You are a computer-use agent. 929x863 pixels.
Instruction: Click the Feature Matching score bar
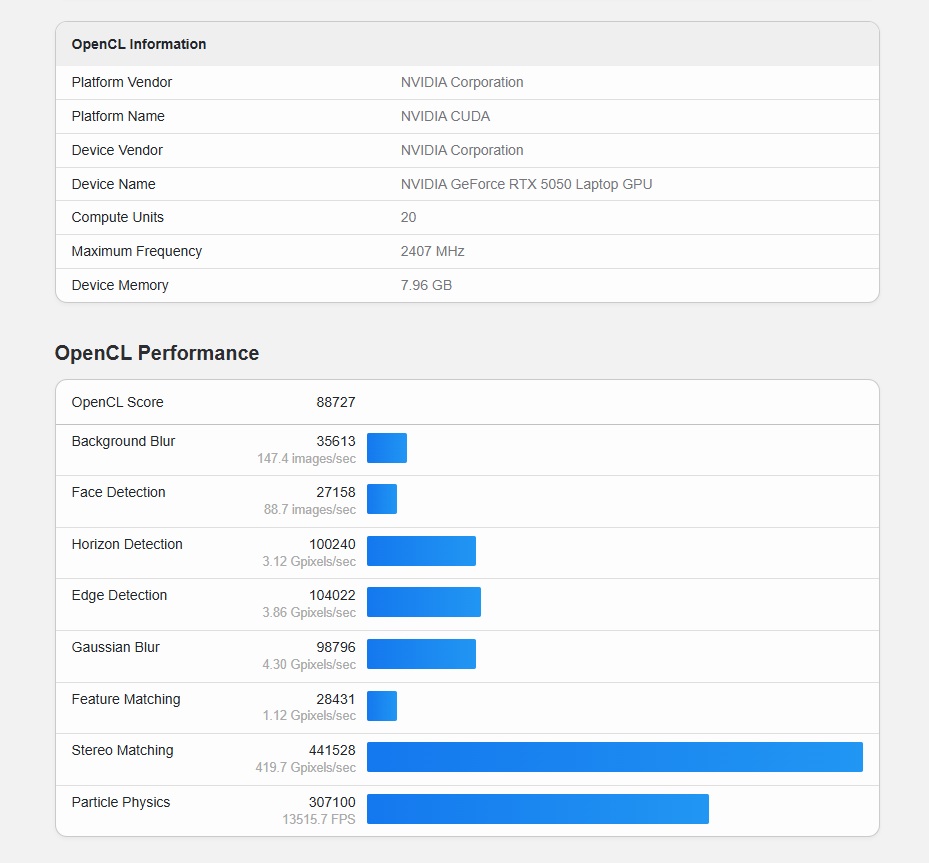(x=382, y=706)
